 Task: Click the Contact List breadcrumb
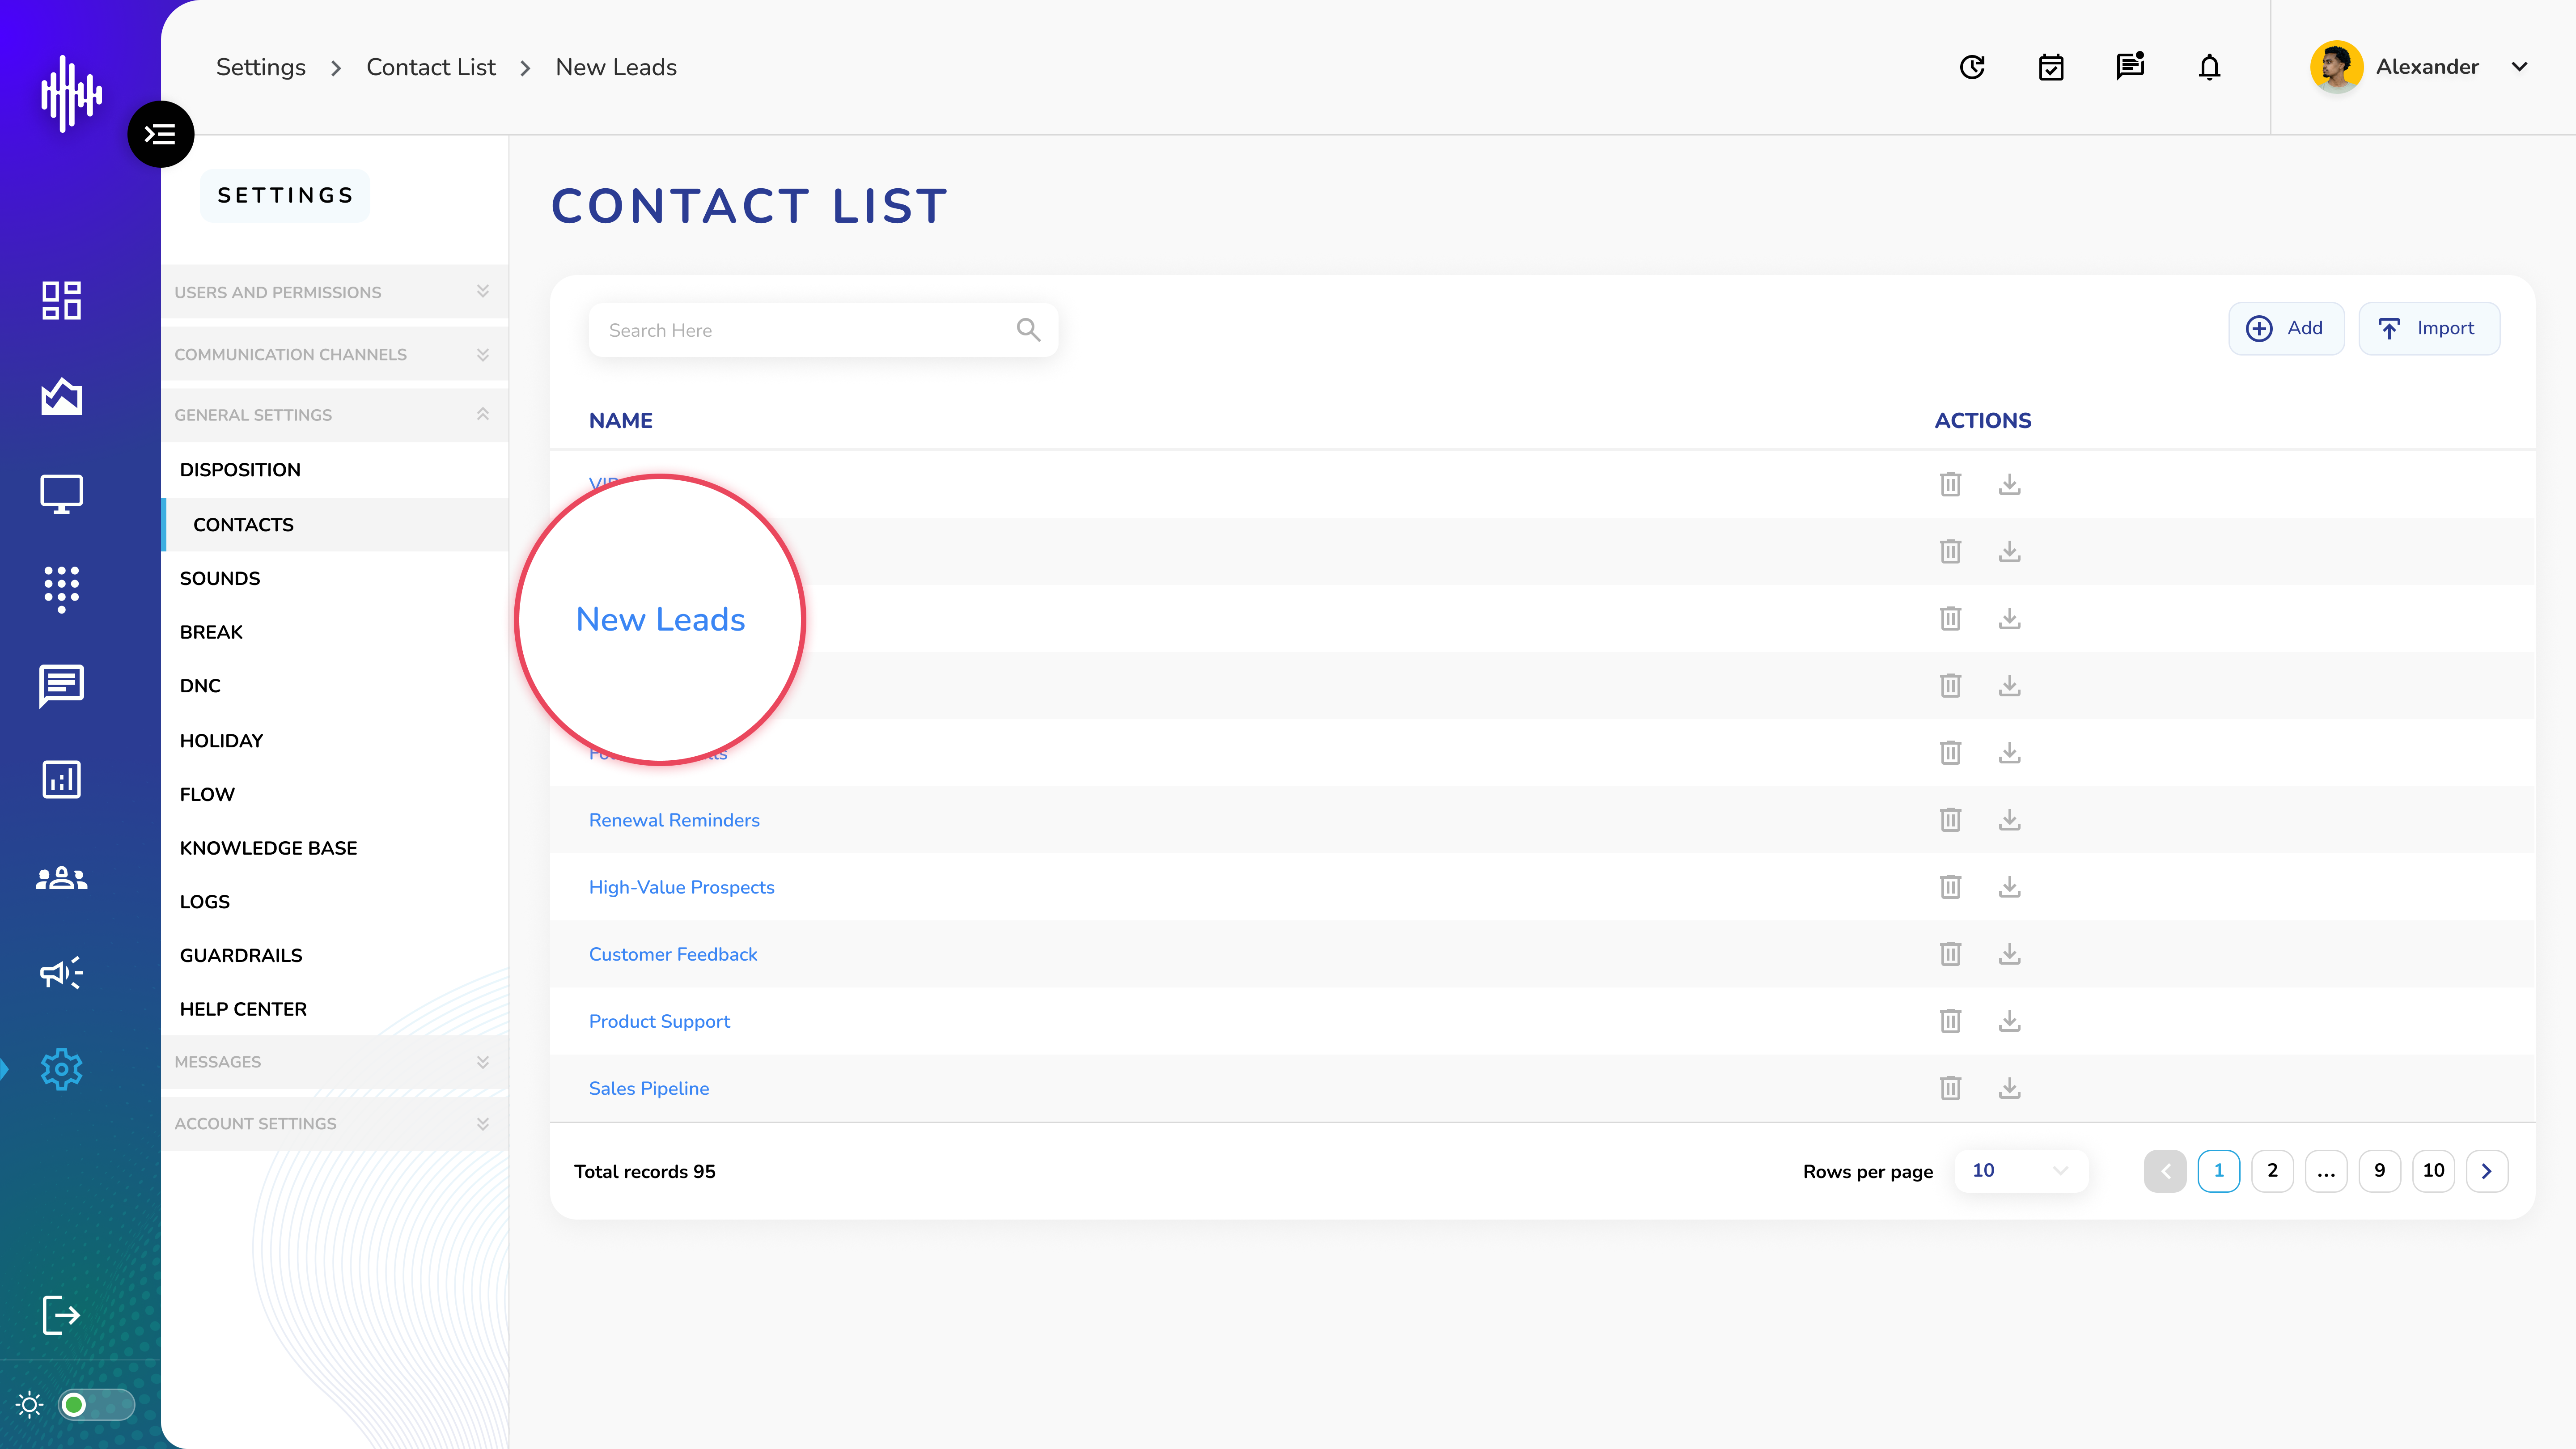[431, 67]
